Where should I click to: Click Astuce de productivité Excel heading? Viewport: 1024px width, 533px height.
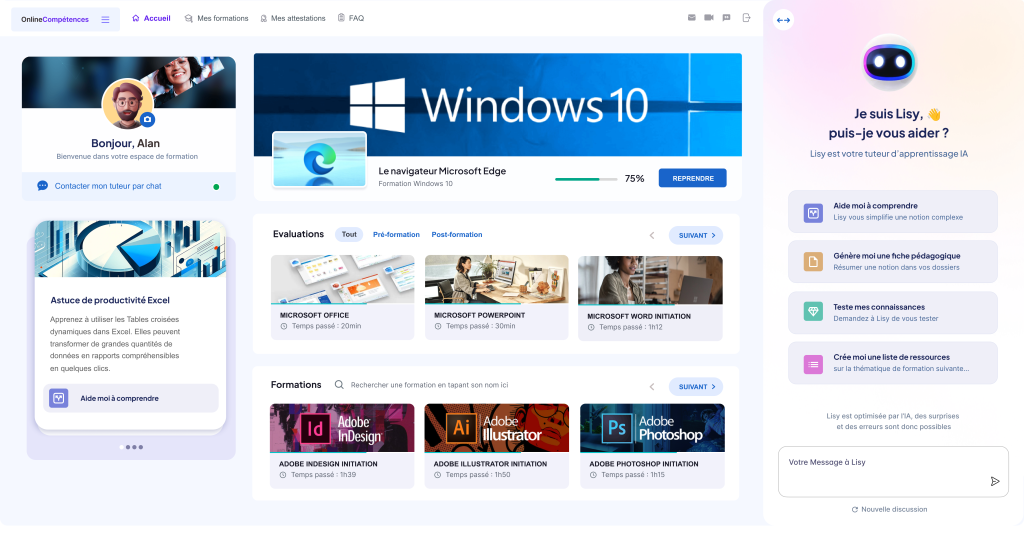(x=110, y=300)
